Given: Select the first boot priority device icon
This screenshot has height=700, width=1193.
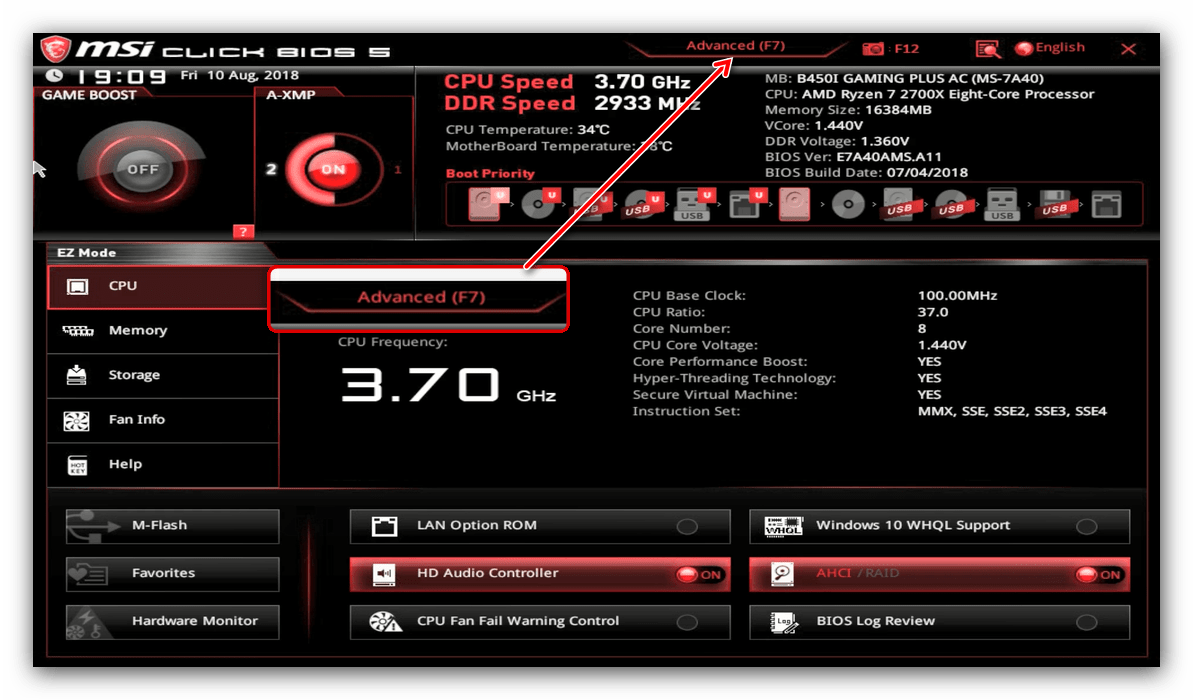Looking at the screenshot, I should (484, 205).
